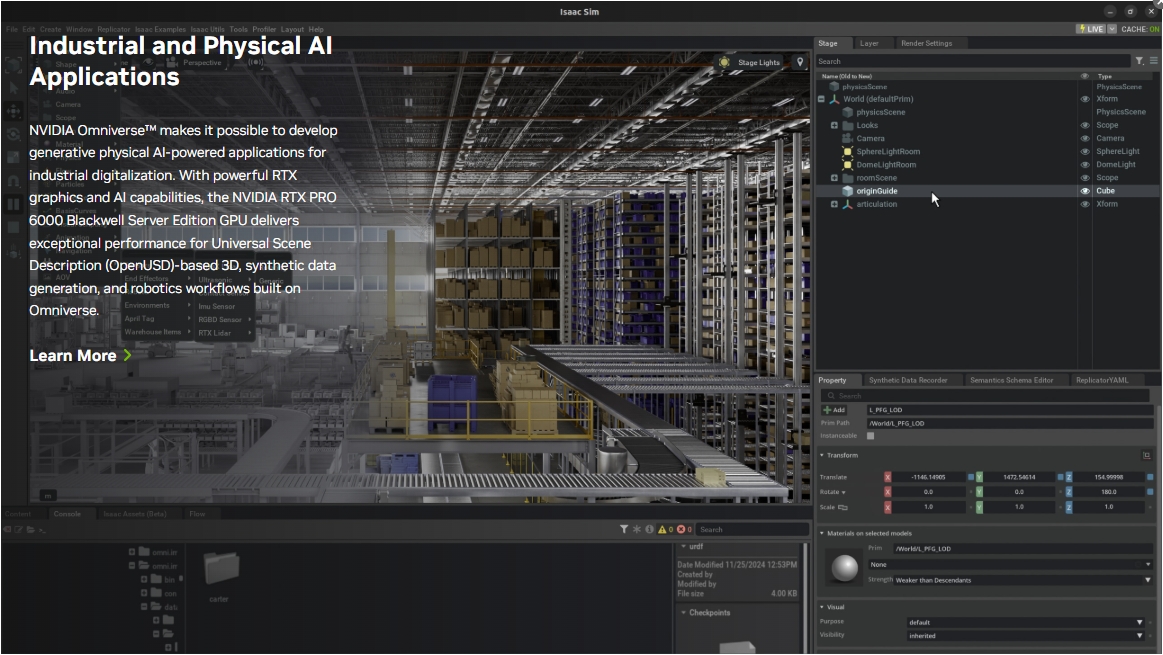Open the Stage panel filter icon
The height and width of the screenshot is (655, 1163).
(1139, 61)
